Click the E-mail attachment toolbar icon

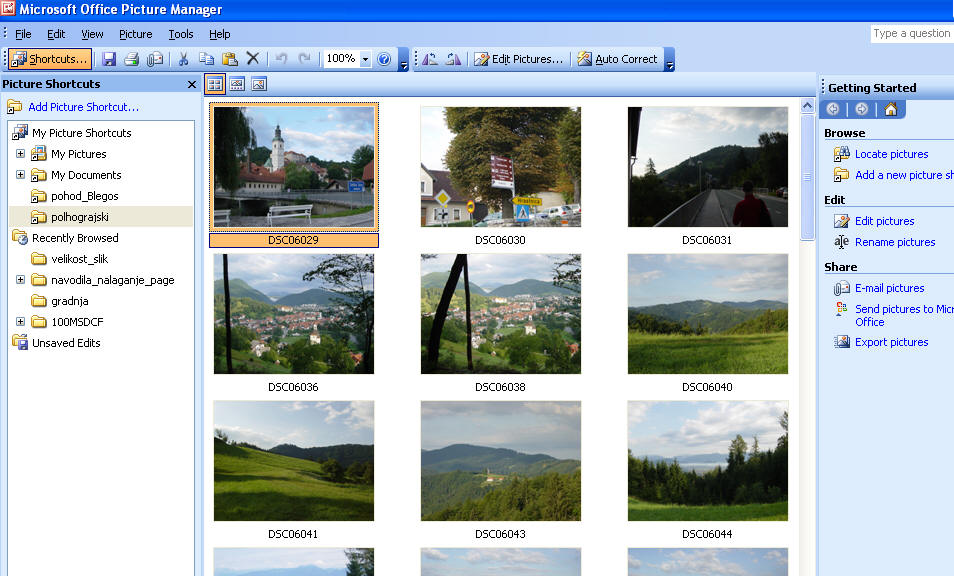pyautogui.click(x=155, y=59)
